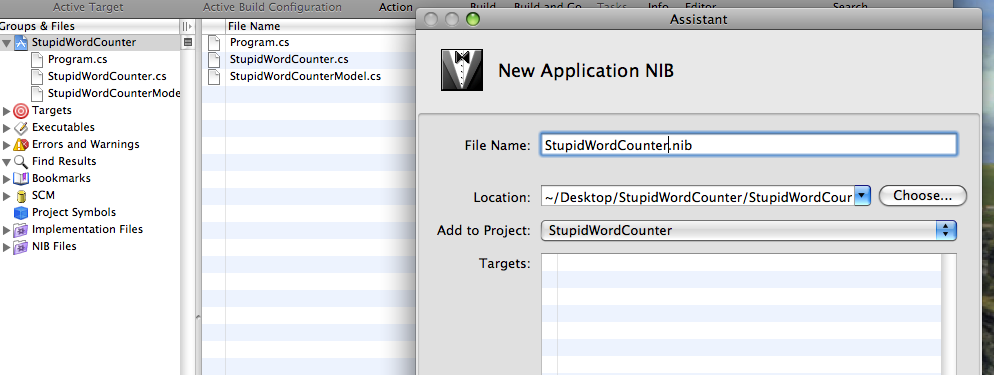Open the Location path dropdown arrow

click(863, 196)
